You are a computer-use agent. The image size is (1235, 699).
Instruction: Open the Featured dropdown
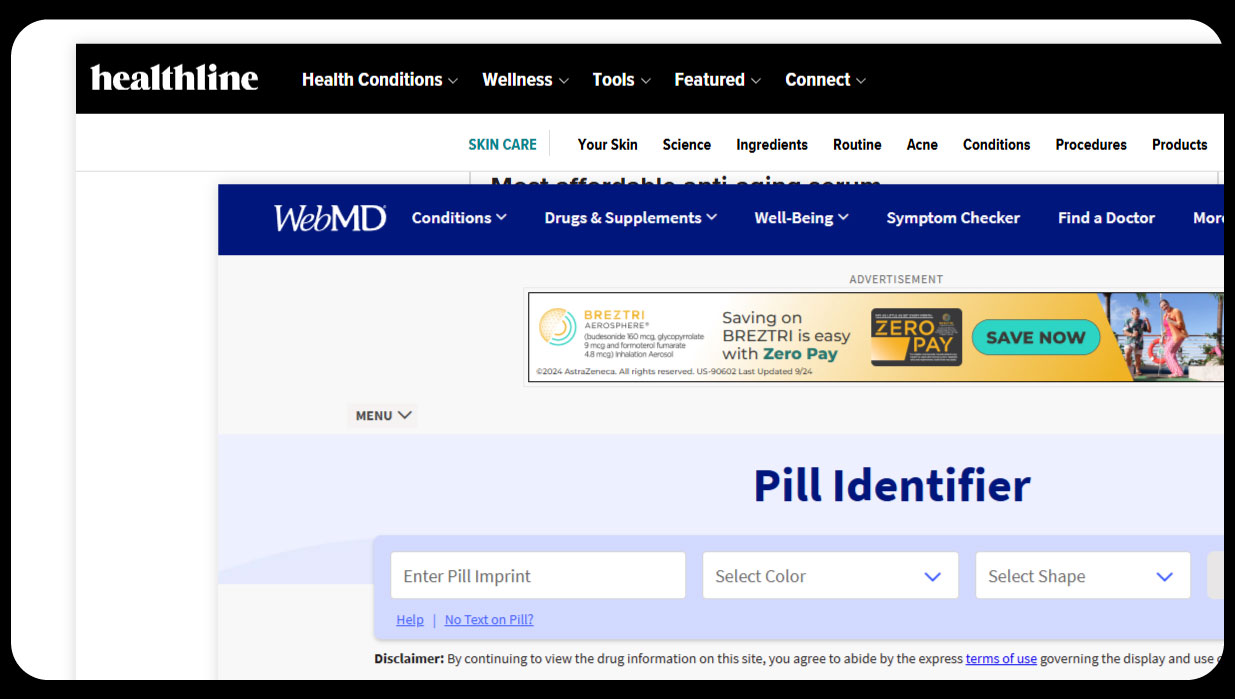[717, 80]
